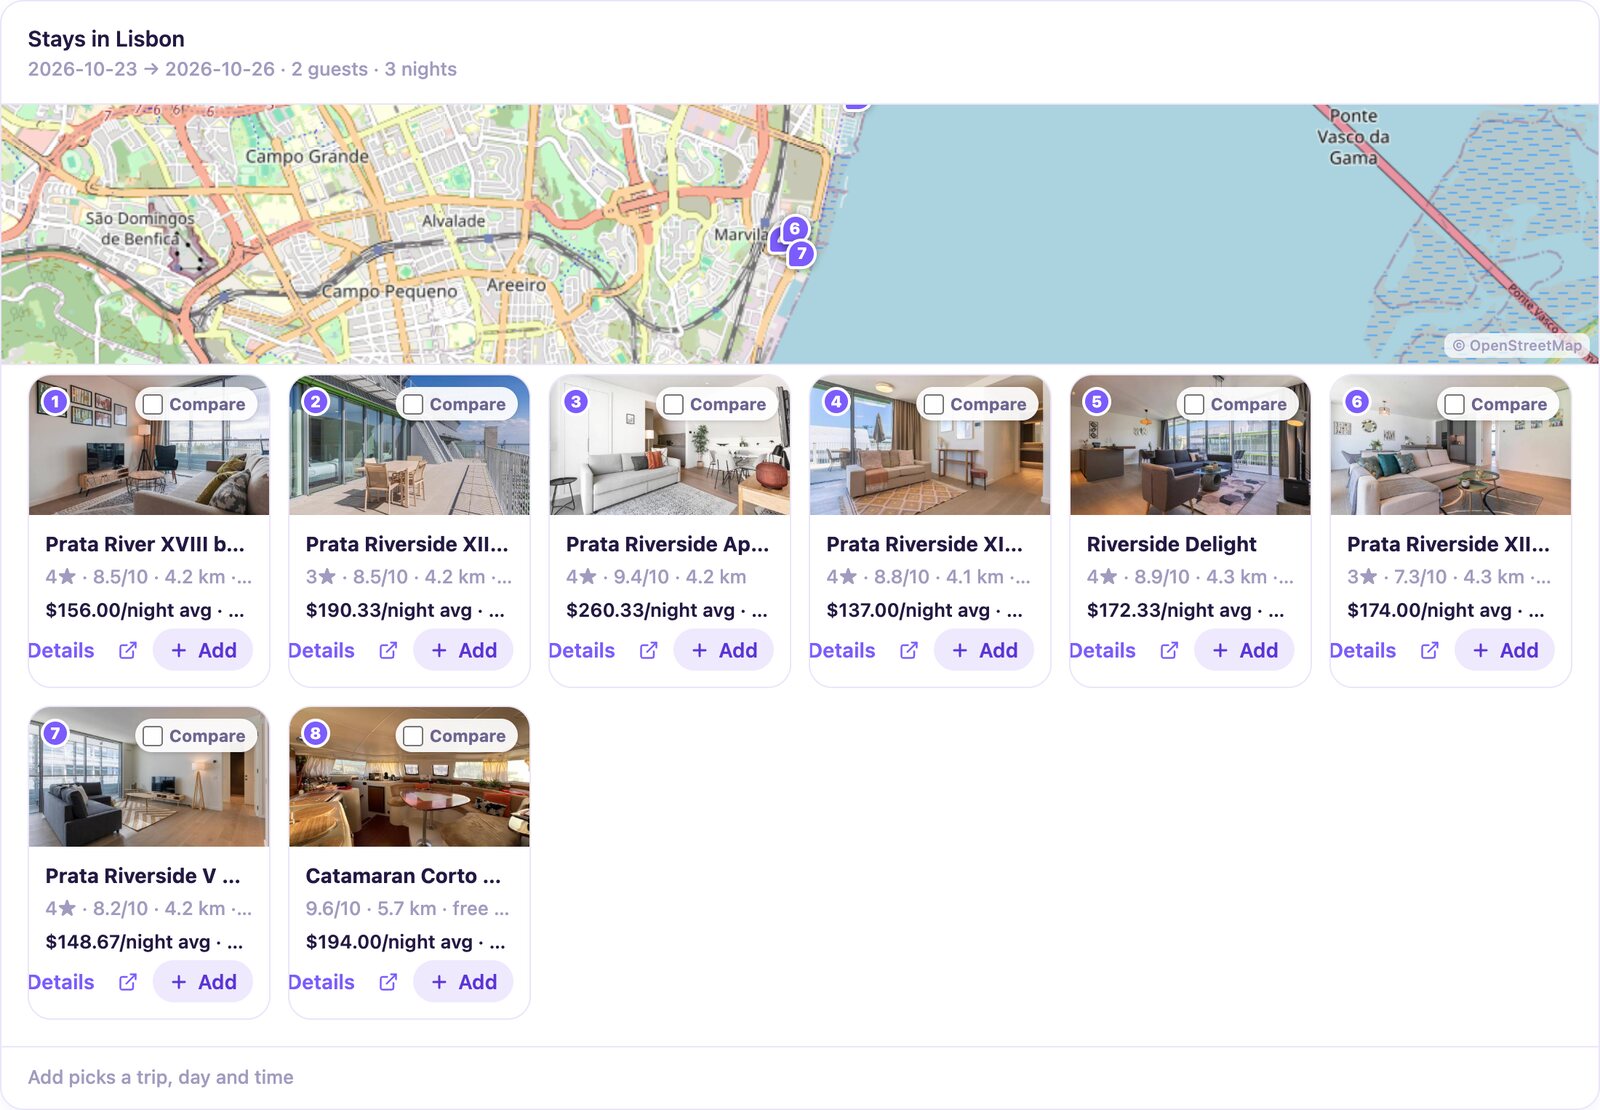Open external link for Prata Riverside Ap...
Image resolution: width=1600 pixels, height=1110 pixels.
[648, 650]
